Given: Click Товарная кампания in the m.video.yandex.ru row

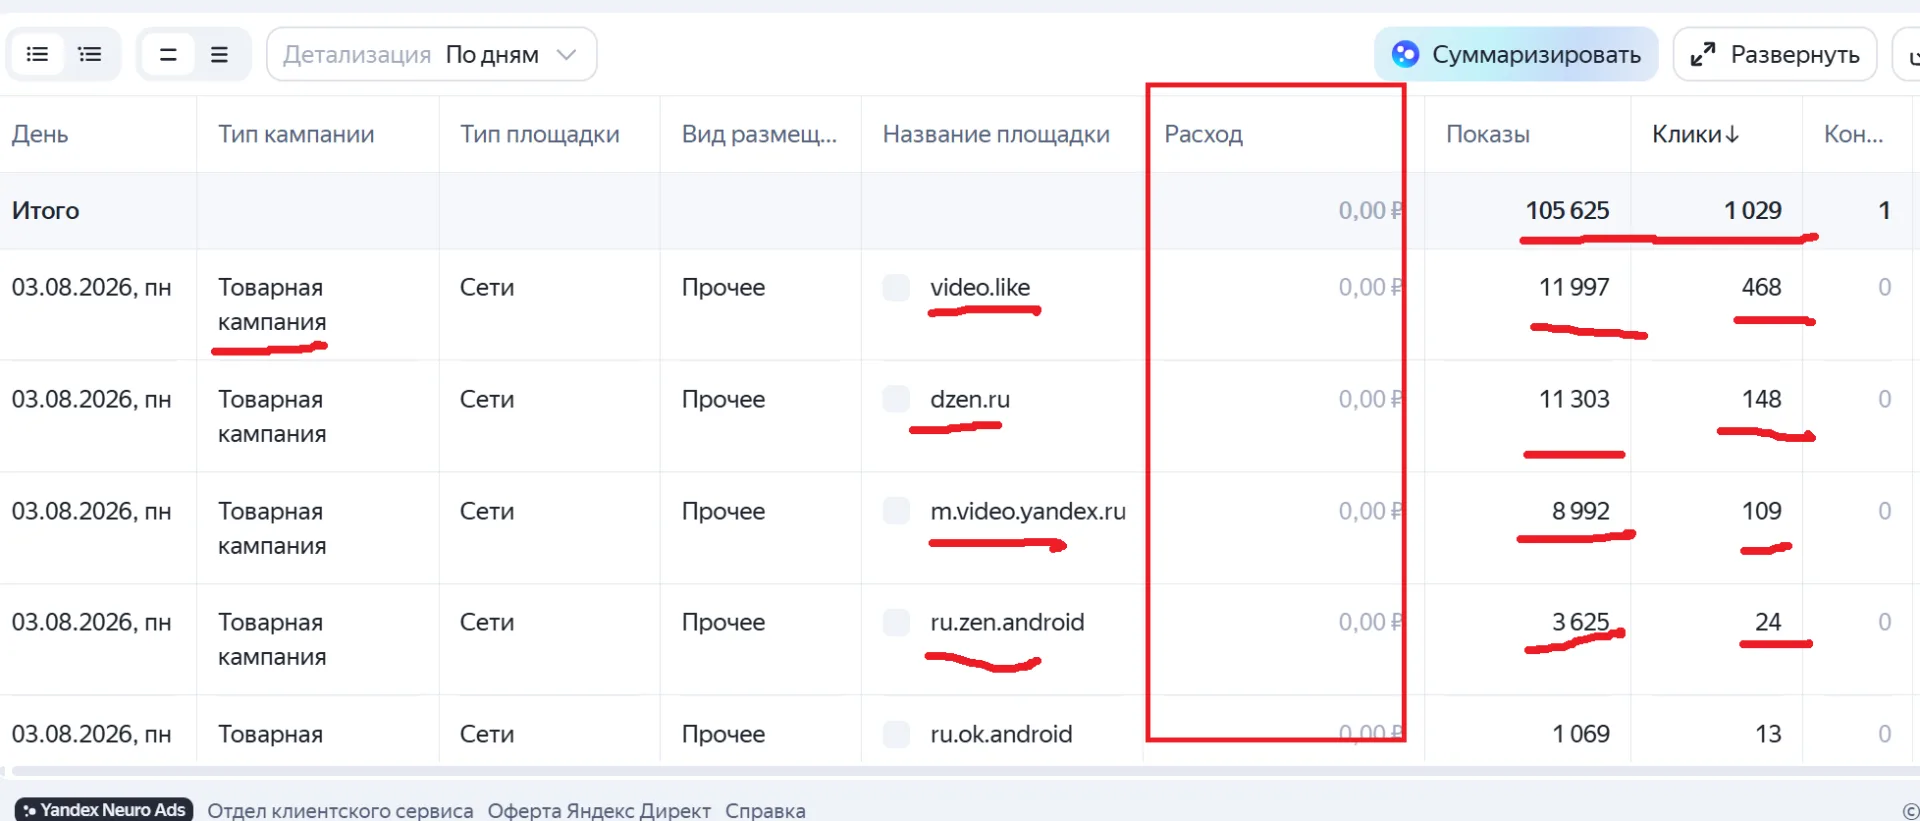Looking at the screenshot, I should (272, 529).
